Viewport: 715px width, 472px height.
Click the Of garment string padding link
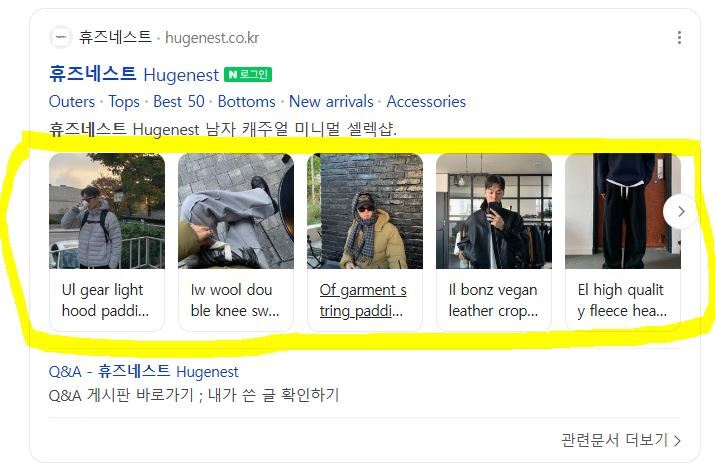[x=363, y=301]
